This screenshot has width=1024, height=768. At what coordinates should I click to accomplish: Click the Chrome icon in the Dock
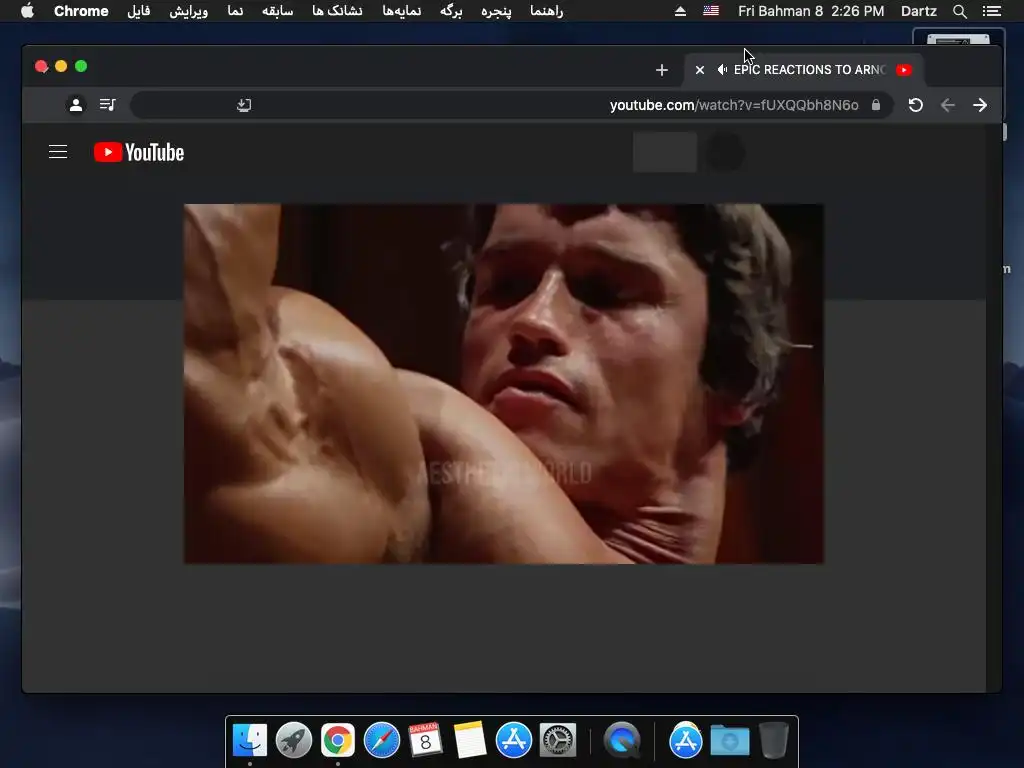338,740
